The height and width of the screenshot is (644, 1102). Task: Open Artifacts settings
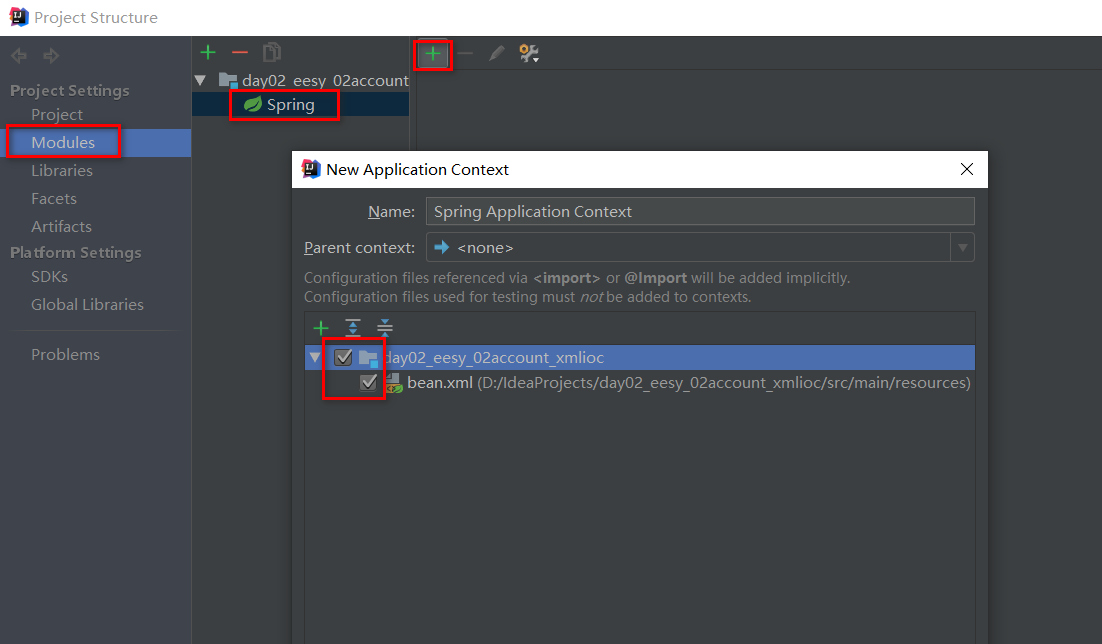[x=61, y=227]
